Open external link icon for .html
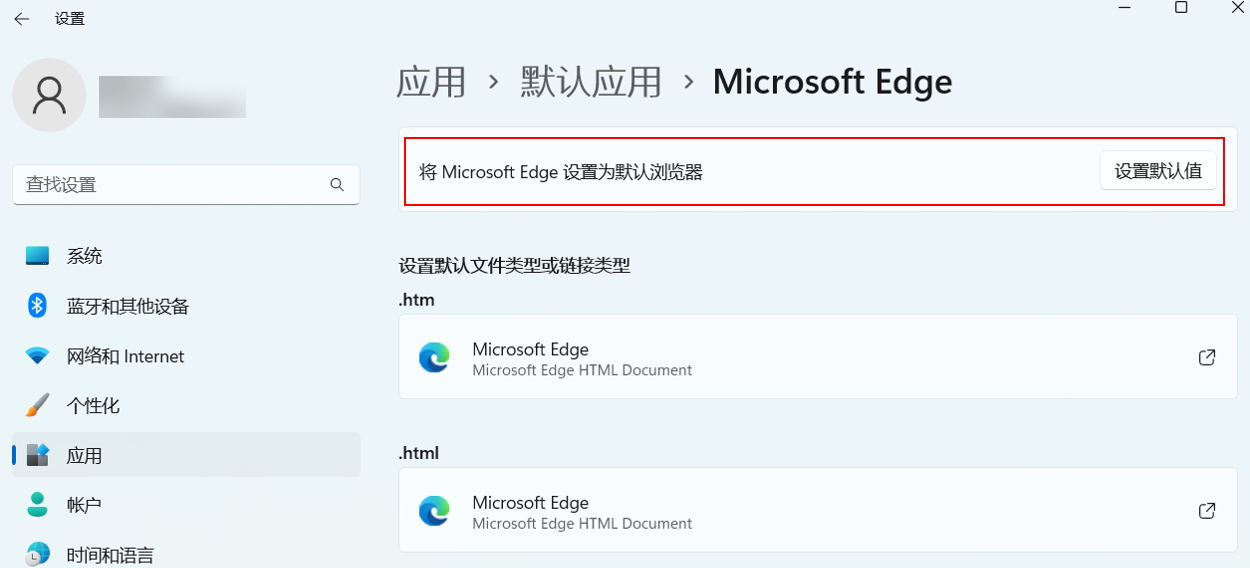The height and width of the screenshot is (568, 1250). coord(1207,511)
